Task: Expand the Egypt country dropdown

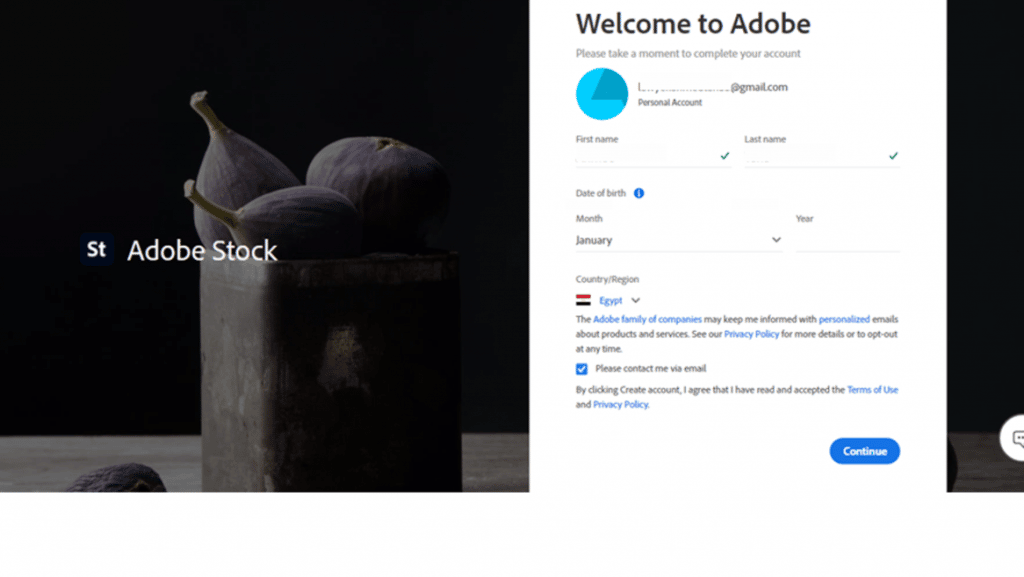Action: [x=620, y=300]
